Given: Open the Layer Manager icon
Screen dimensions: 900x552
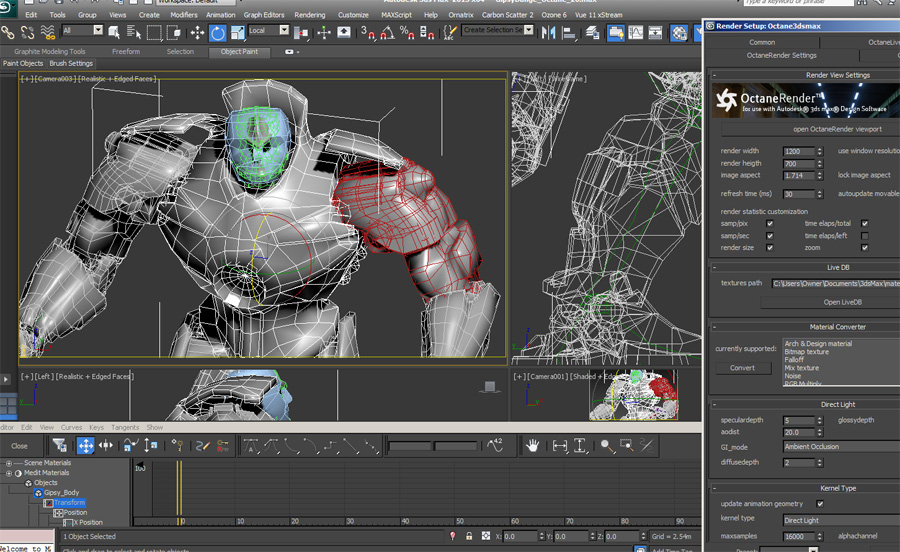Looking at the screenshot, I should 592,33.
